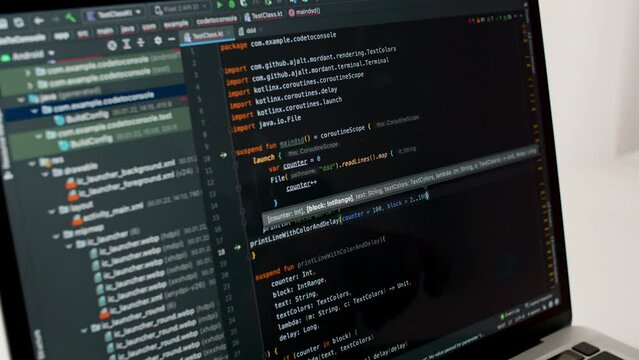Collapse the drawable folder
This screenshot has height=360, width=639.
coord(45,174)
